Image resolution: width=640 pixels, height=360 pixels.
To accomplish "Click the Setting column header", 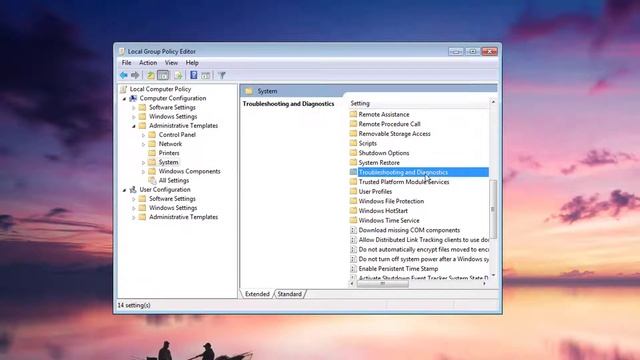I will point(418,103).
